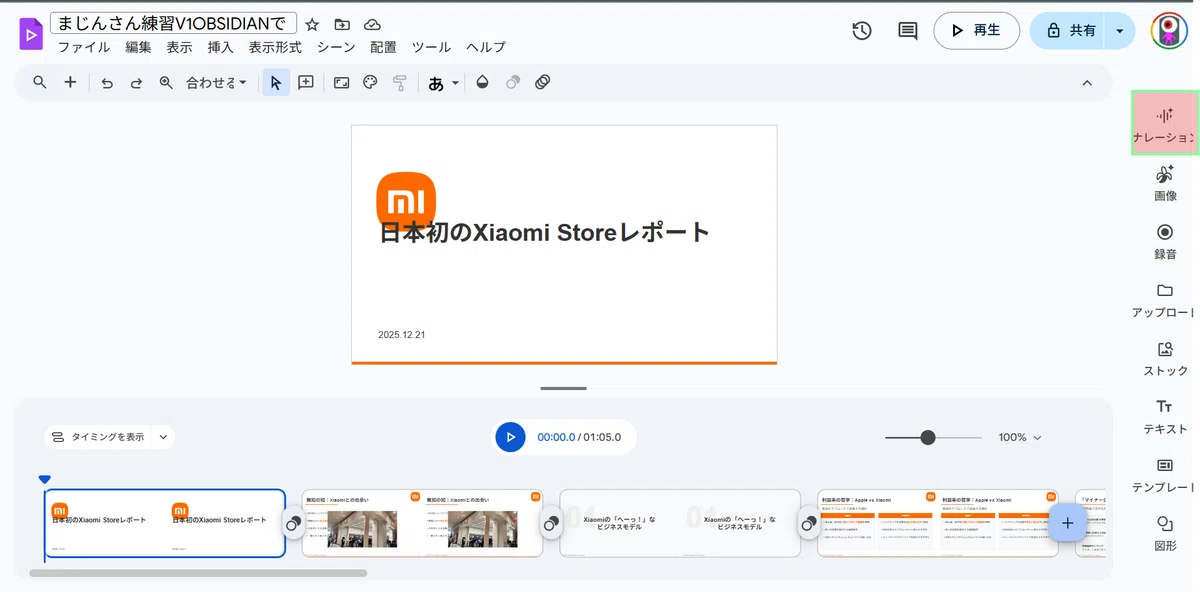Viewport: 1200px width, 592px height.
Task: Select the 未知の扉 Xiaomiとの出会い scene thumbnail
Action: pos(422,523)
